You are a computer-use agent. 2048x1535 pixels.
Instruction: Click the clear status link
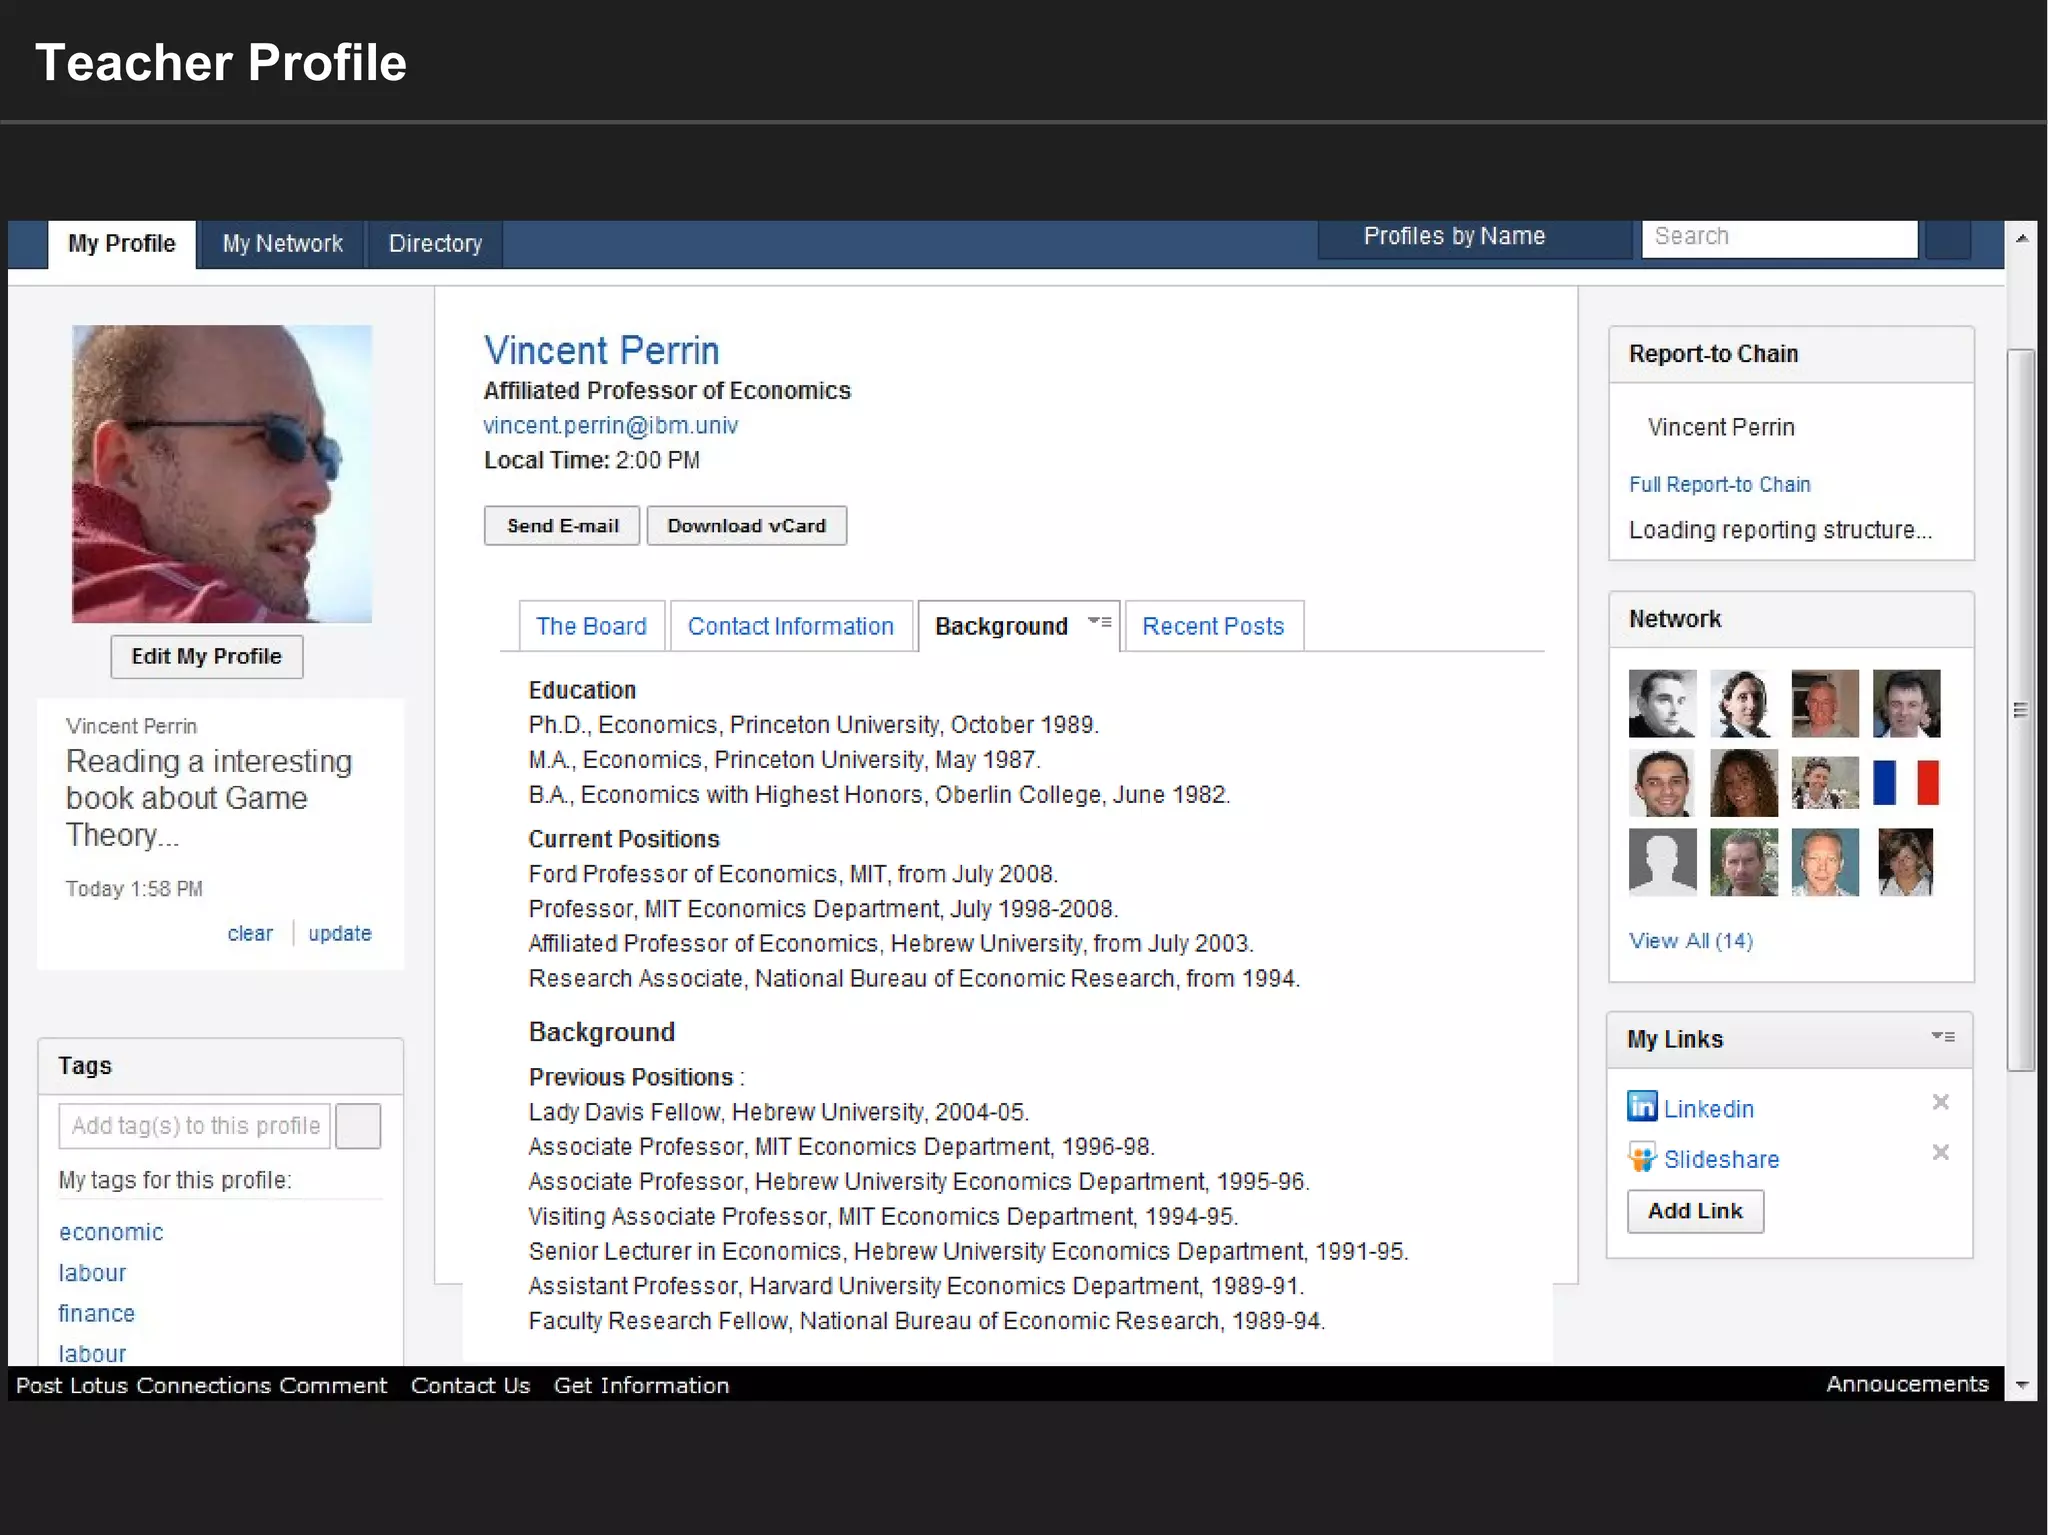pyautogui.click(x=250, y=934)
